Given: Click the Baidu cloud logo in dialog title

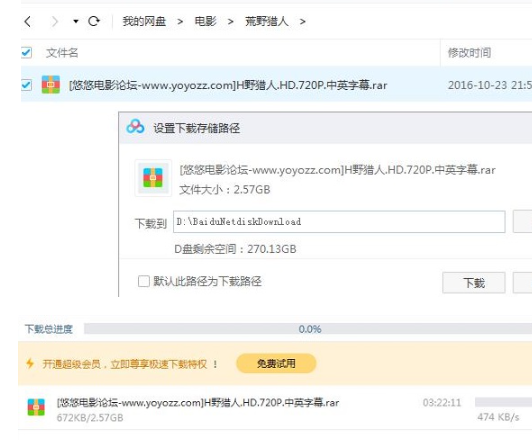Looking at the screenshot, I should pyautogui.click(x=135, y=127).
